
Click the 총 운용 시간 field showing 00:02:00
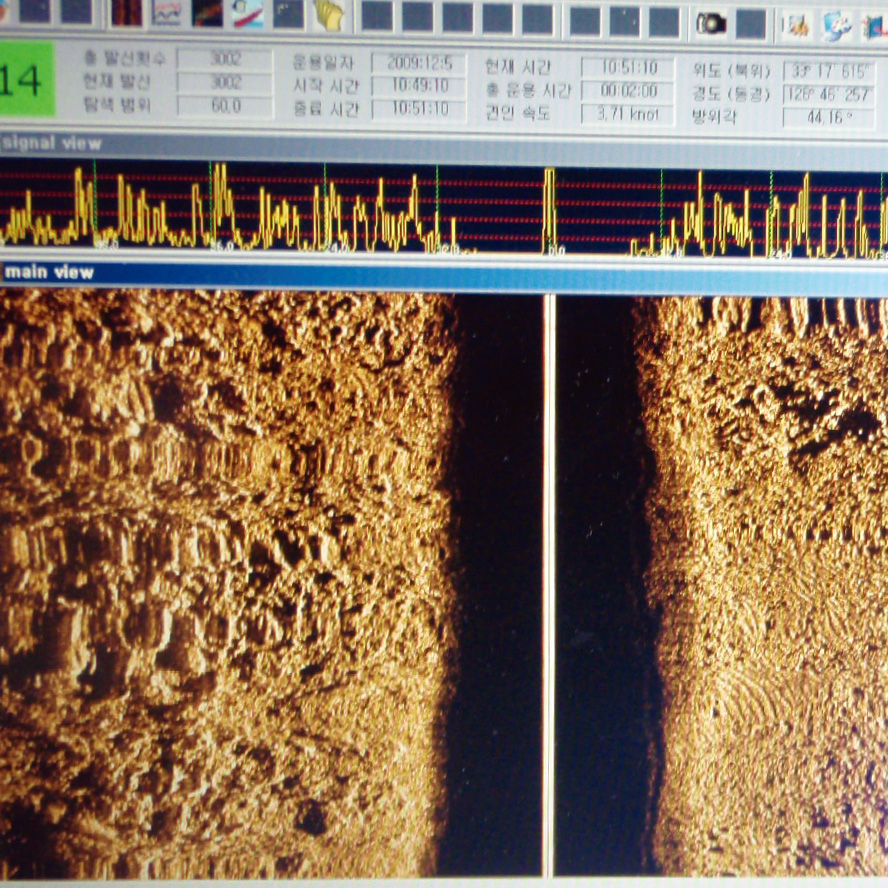(628, 91)
